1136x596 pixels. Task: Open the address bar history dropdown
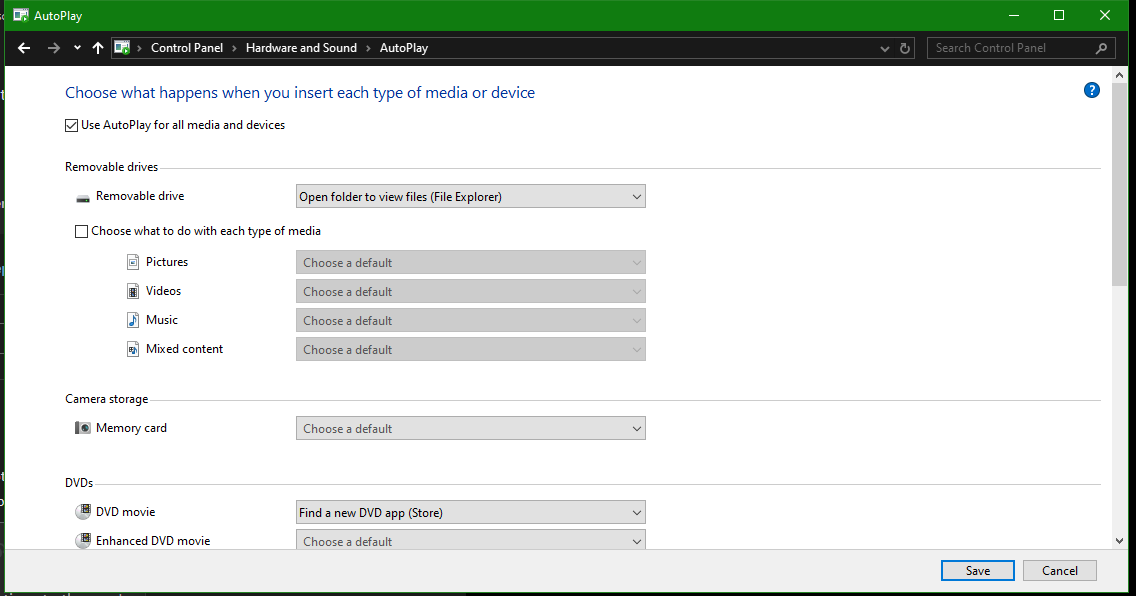point(885,49)
